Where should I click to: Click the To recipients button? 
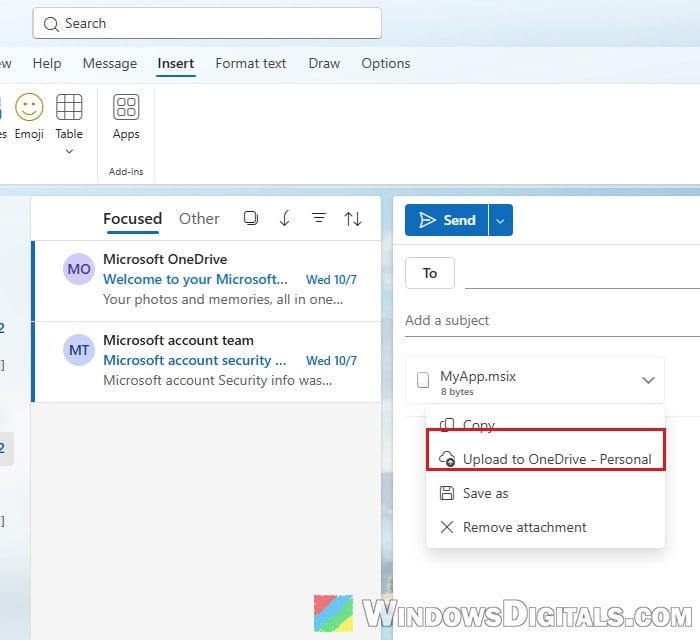(430, 273)
